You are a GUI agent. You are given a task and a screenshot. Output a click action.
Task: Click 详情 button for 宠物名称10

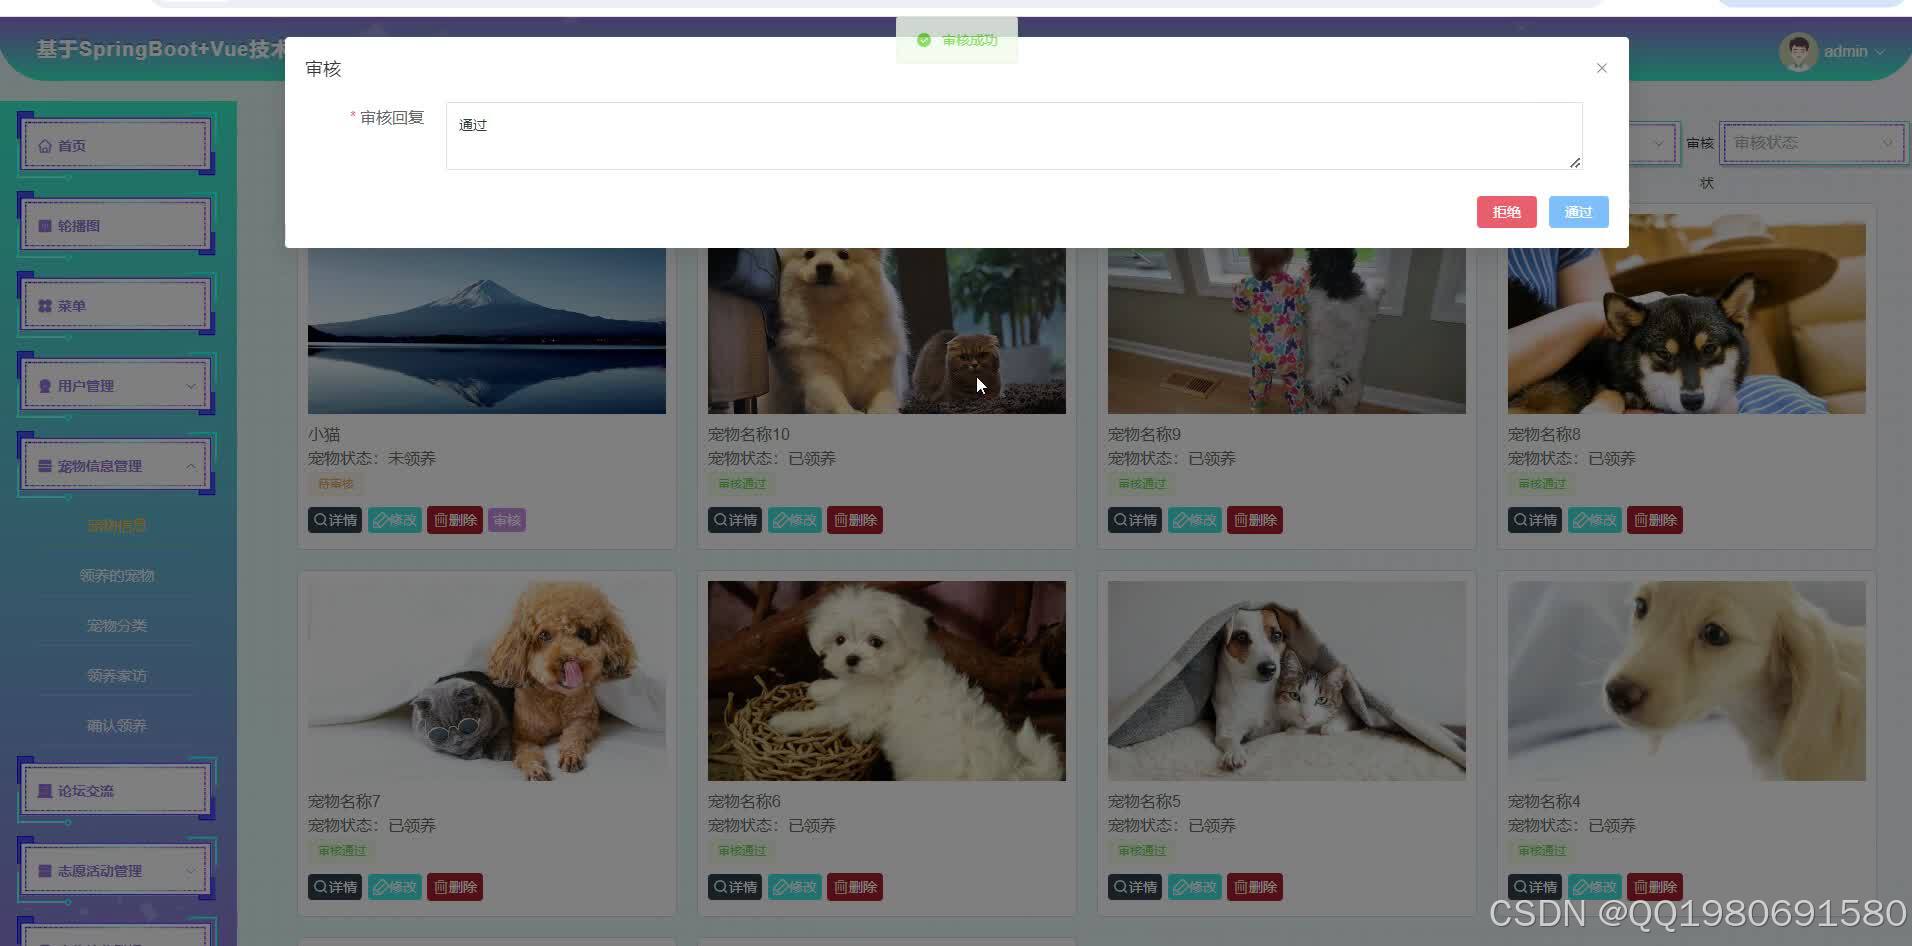point(735,520)
